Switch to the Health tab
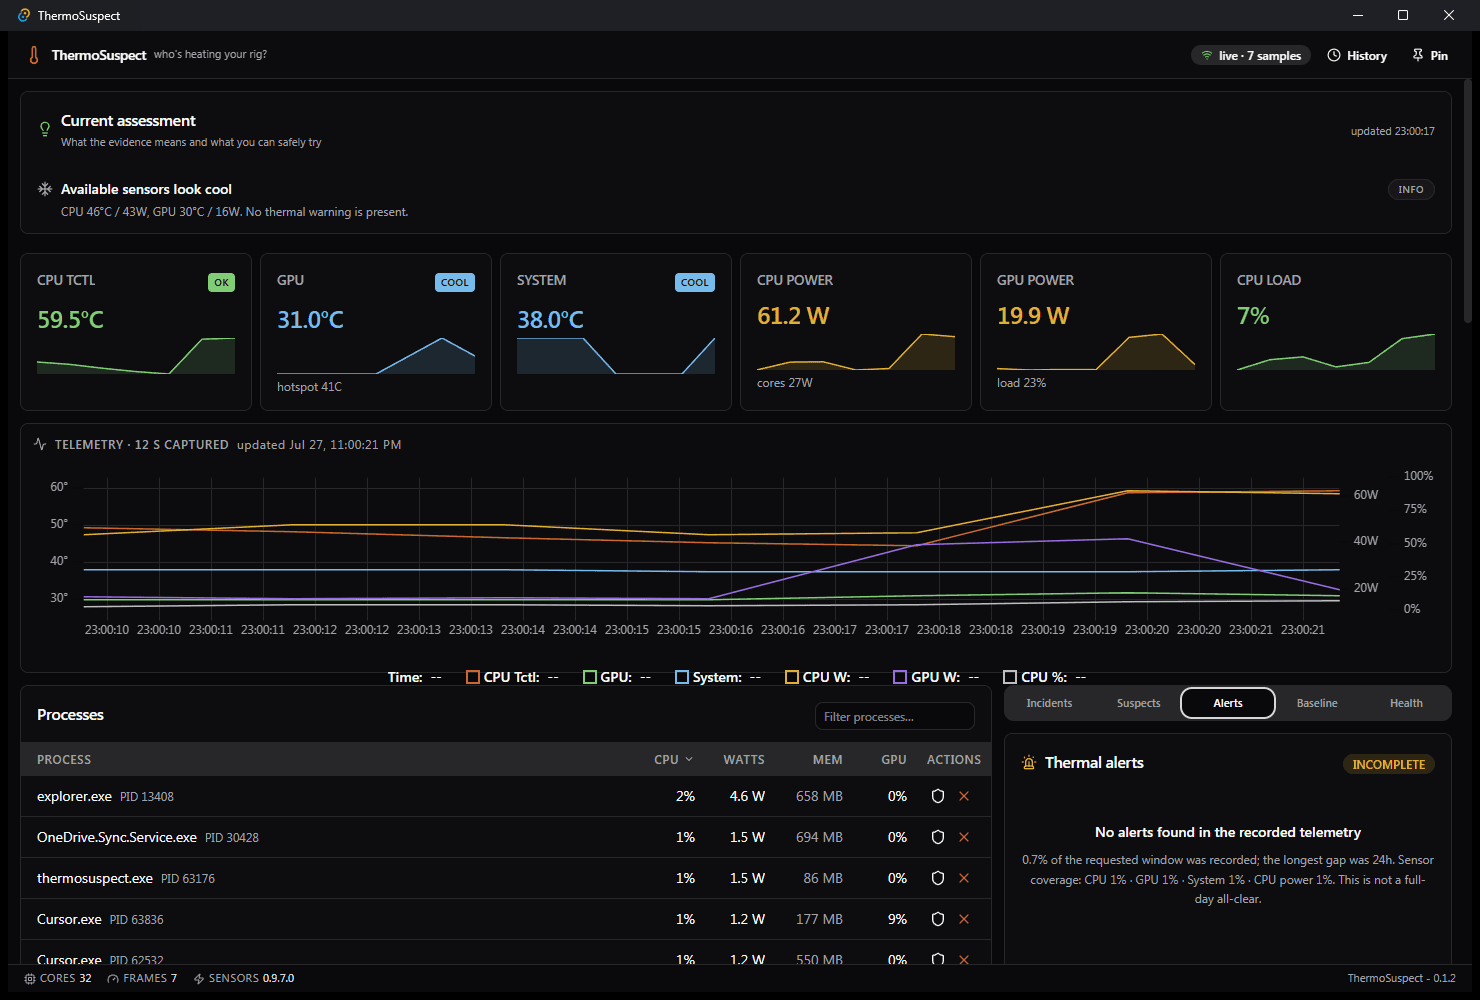This screenshot has height=1000, width=1480. [1406, 703]
